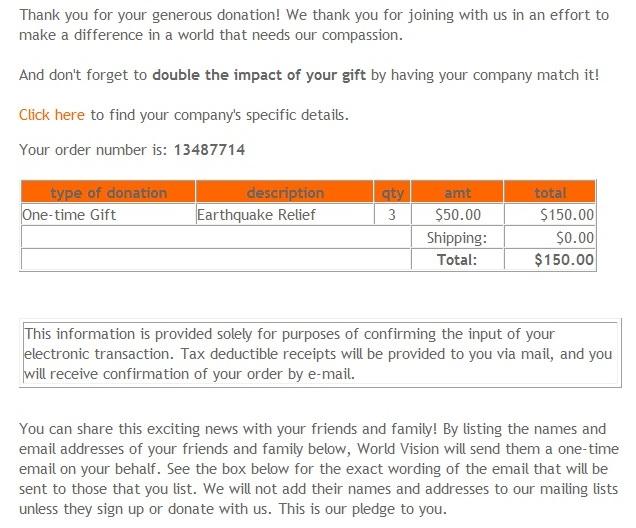Click the "Shipping:" label cell
636x528 pixels.
click(456, 238)
